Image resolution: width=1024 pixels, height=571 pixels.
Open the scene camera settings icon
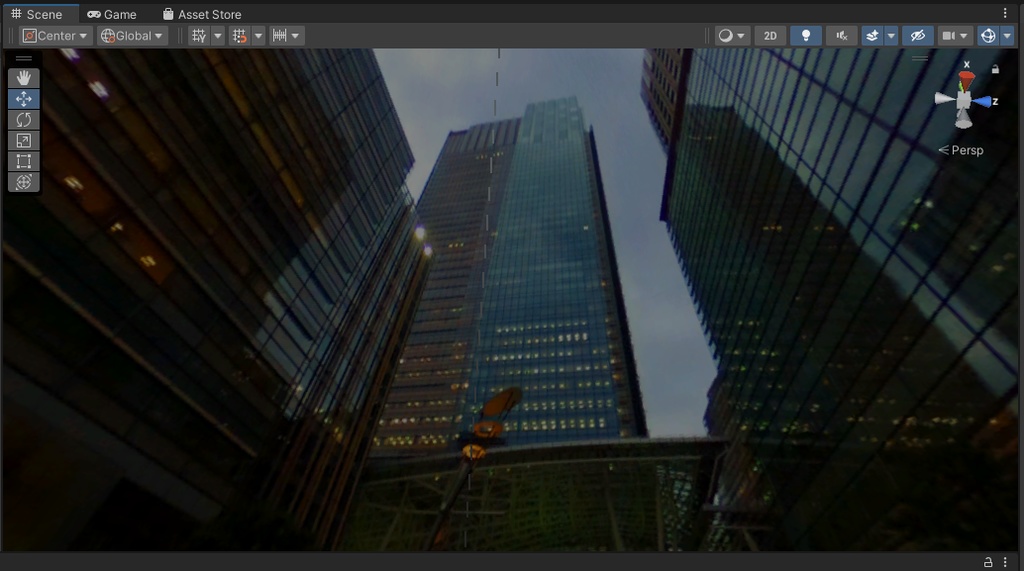(x=948, y=36)
